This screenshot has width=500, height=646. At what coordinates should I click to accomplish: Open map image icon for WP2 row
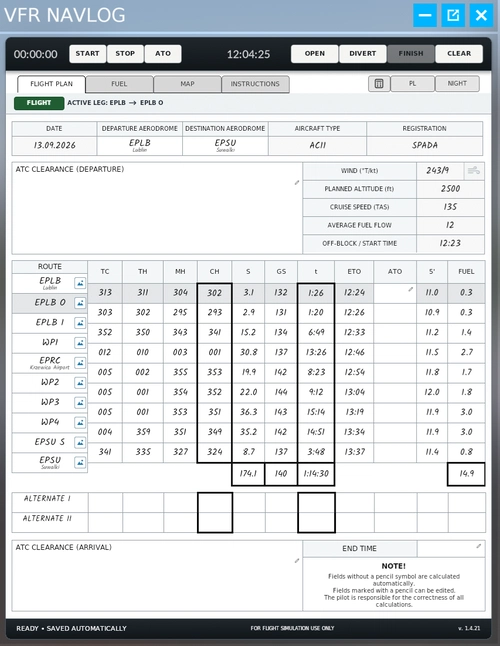coord(80,382)
